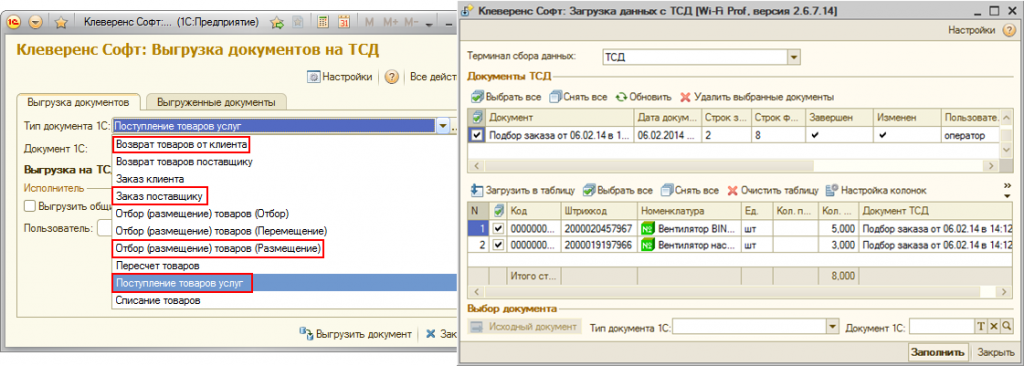Screen dimensions: 1024x366
Task: Click the Подбор заказа от 06.02.14 document cell
Action: pyautogui.click(x=560, y=135)
